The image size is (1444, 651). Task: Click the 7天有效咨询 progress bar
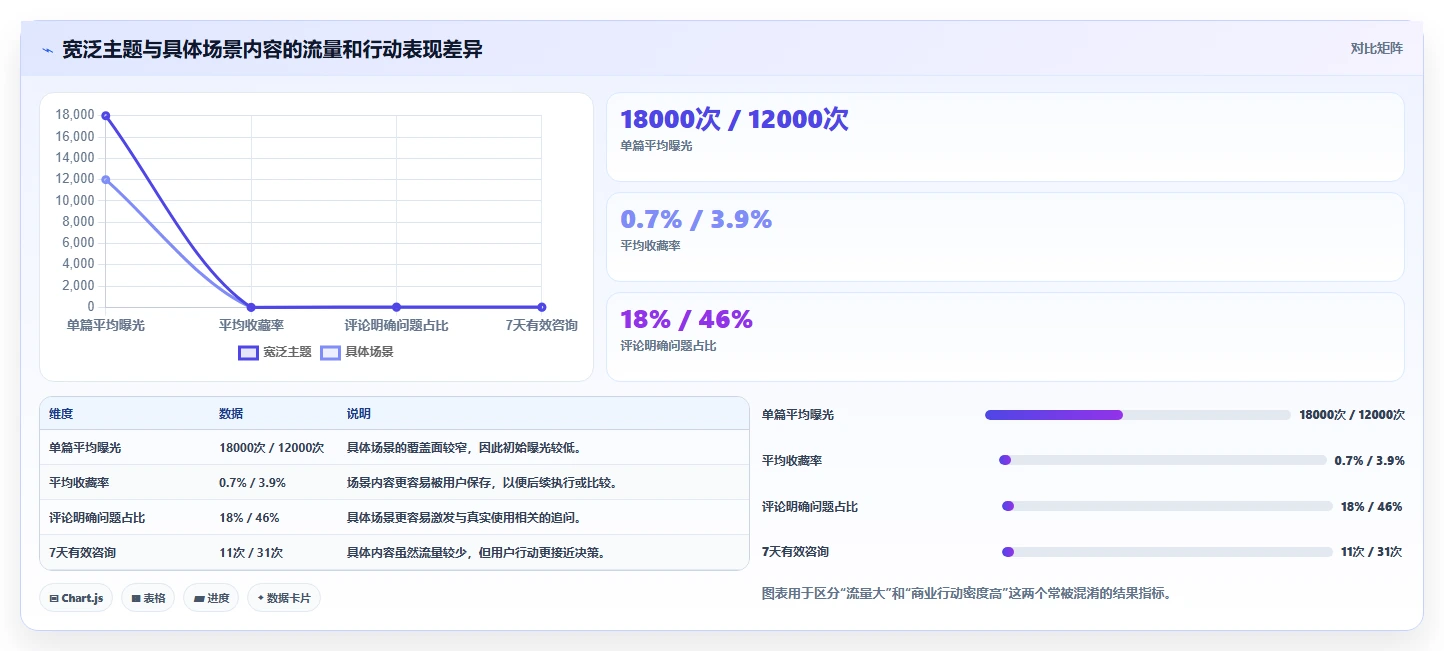click(x=1167, y=552)
